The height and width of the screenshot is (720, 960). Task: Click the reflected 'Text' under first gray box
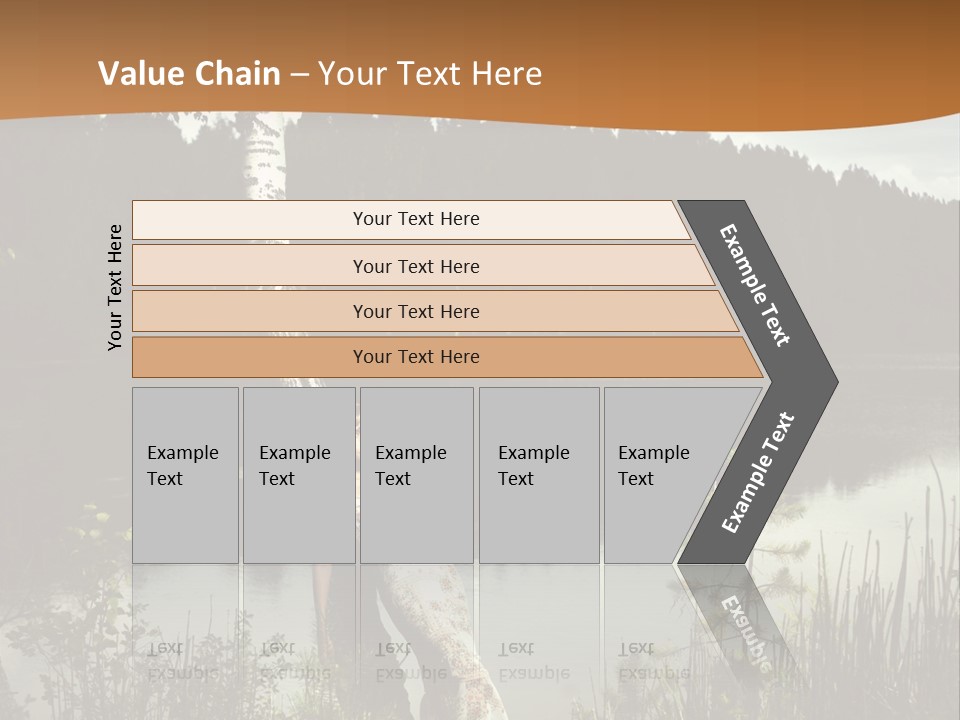point(165,648)
